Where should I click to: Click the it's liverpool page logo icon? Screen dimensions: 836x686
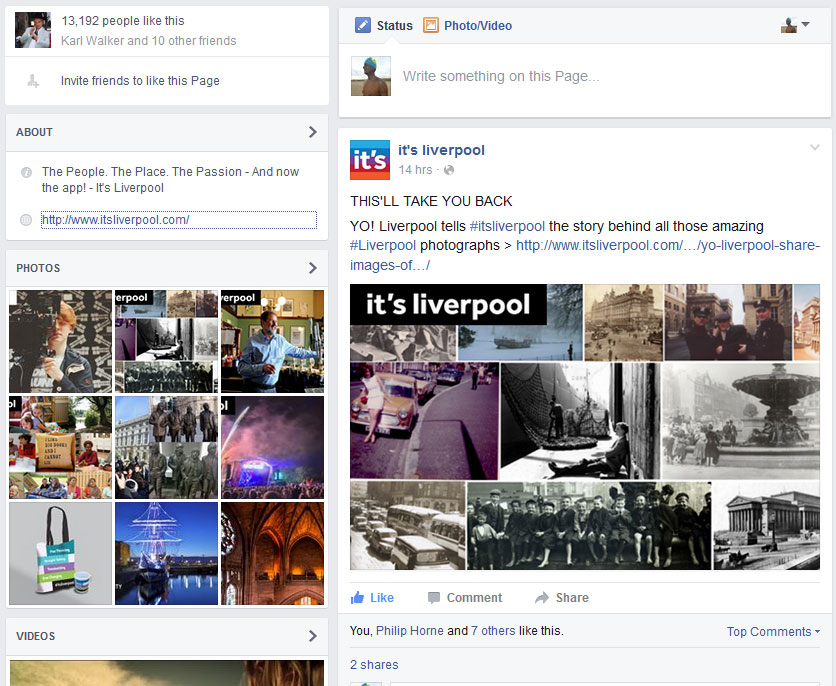click(369, 160)
